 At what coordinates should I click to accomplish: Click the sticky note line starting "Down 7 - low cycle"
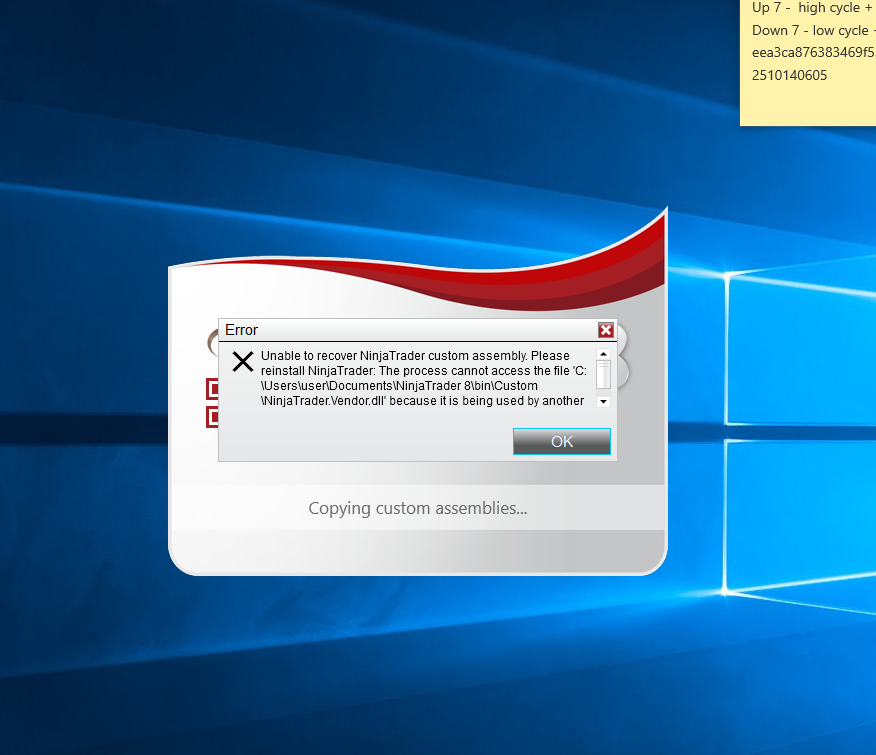point(813,30)
